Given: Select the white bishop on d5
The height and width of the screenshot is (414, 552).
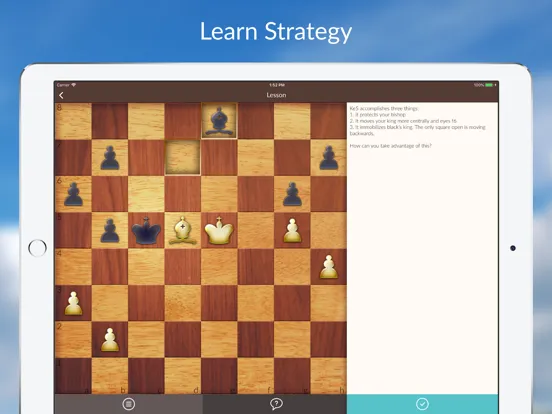Looking at the screenshot, I should point(183,231).
